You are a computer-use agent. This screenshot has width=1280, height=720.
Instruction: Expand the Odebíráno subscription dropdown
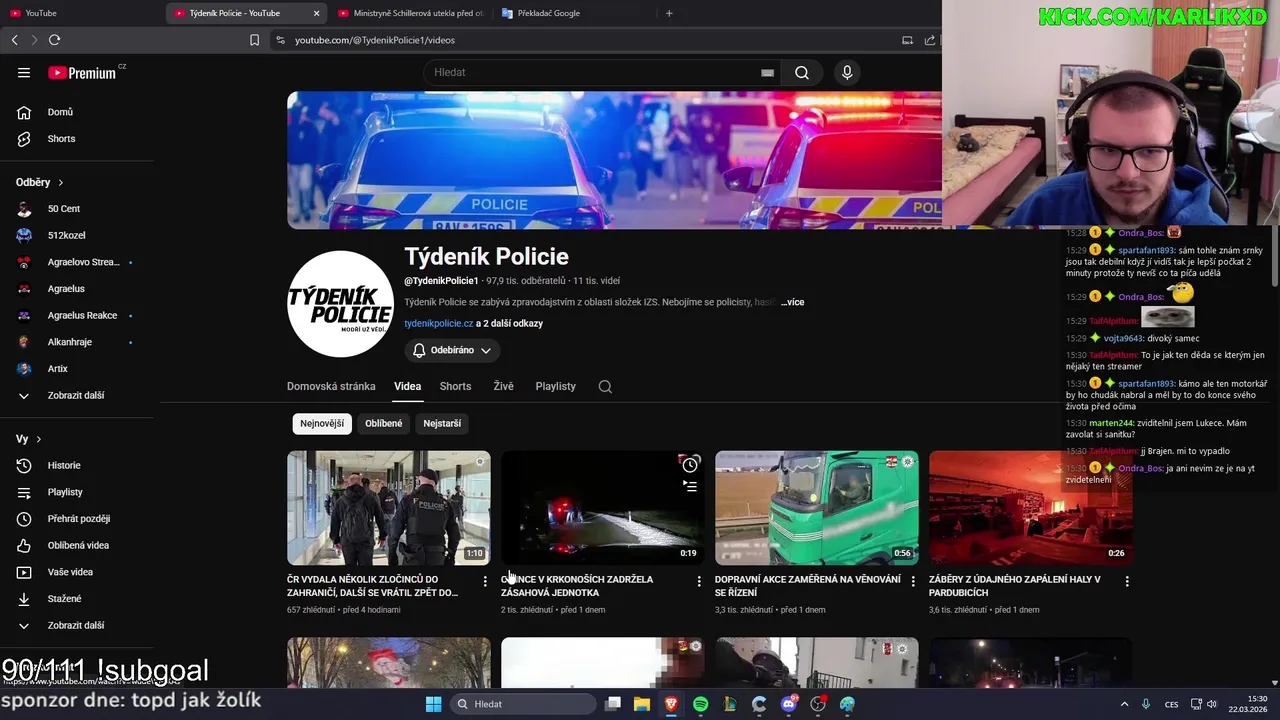[452, 351]
